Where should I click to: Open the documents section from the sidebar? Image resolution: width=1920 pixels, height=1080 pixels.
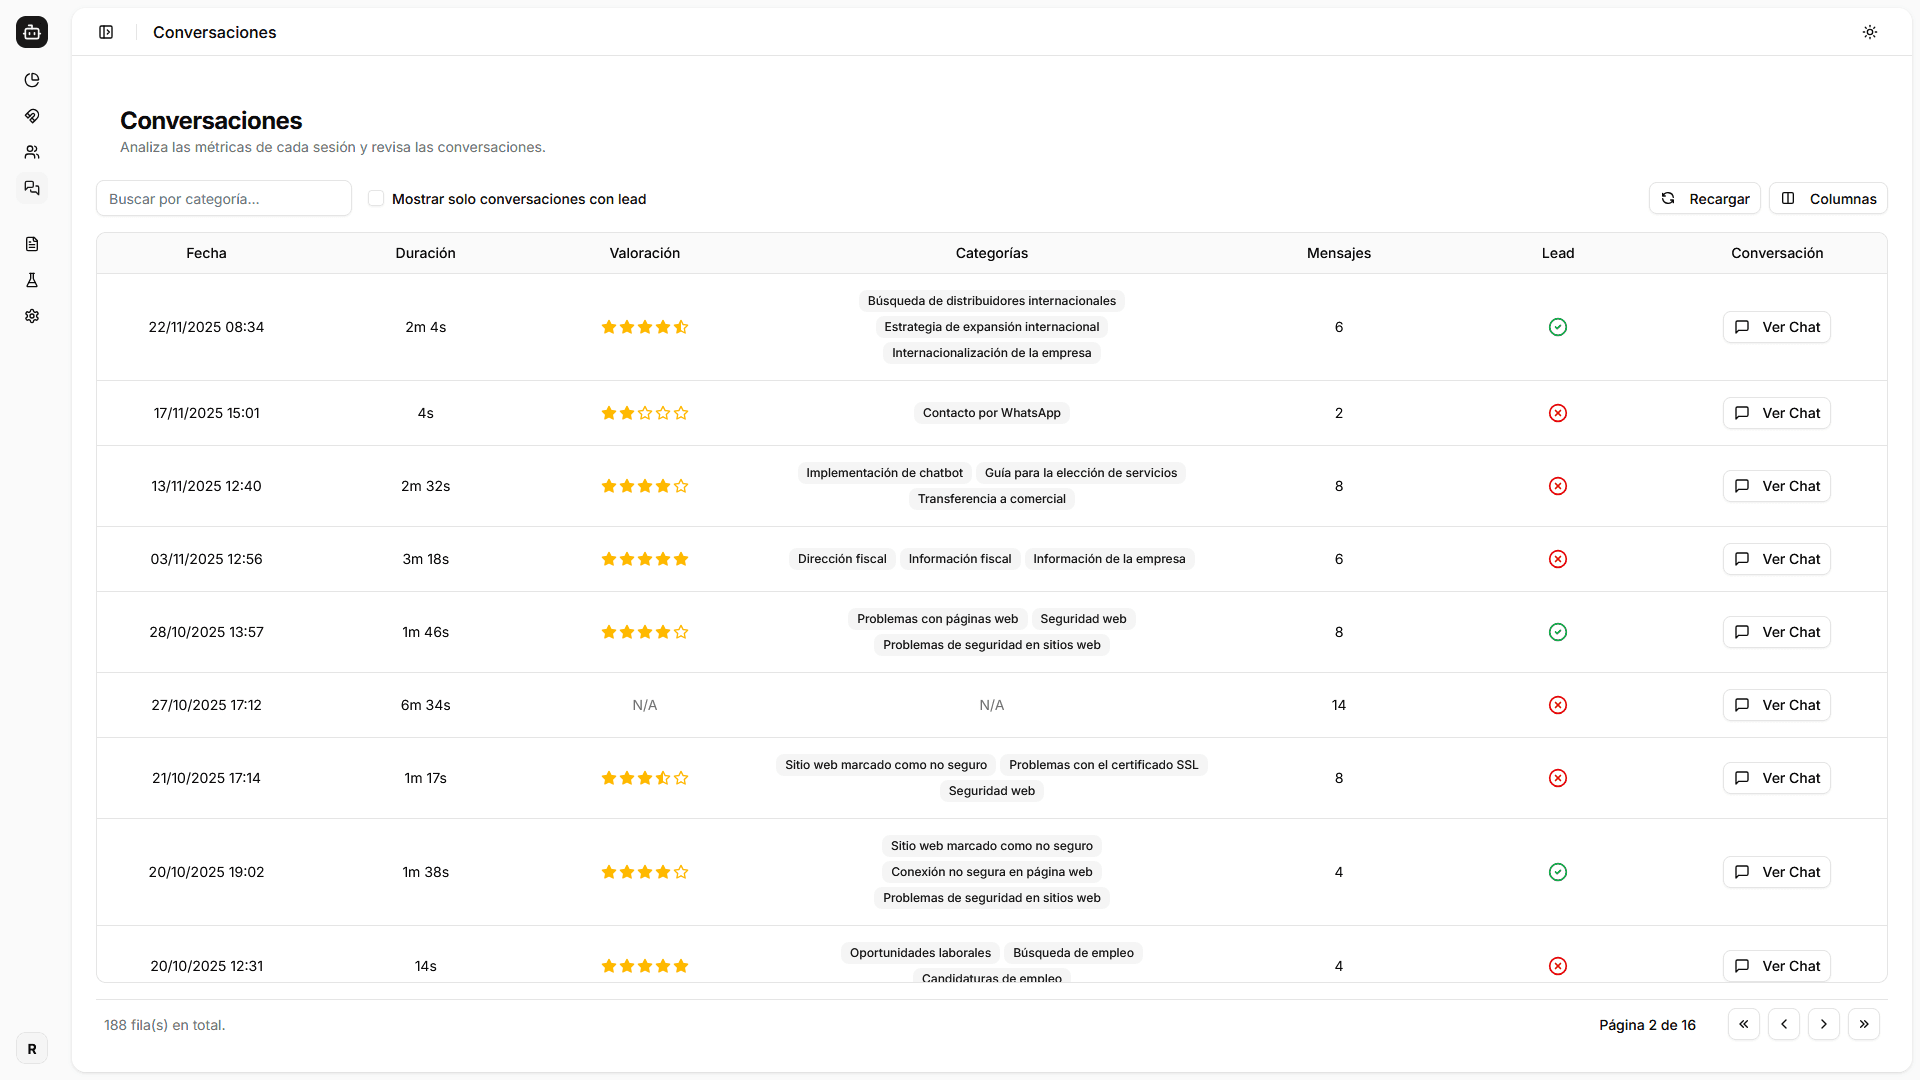(x=32, y=243)
